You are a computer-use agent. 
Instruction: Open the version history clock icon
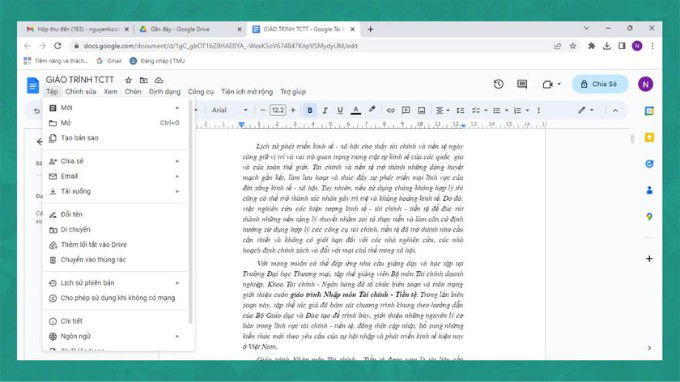[498, 84]
